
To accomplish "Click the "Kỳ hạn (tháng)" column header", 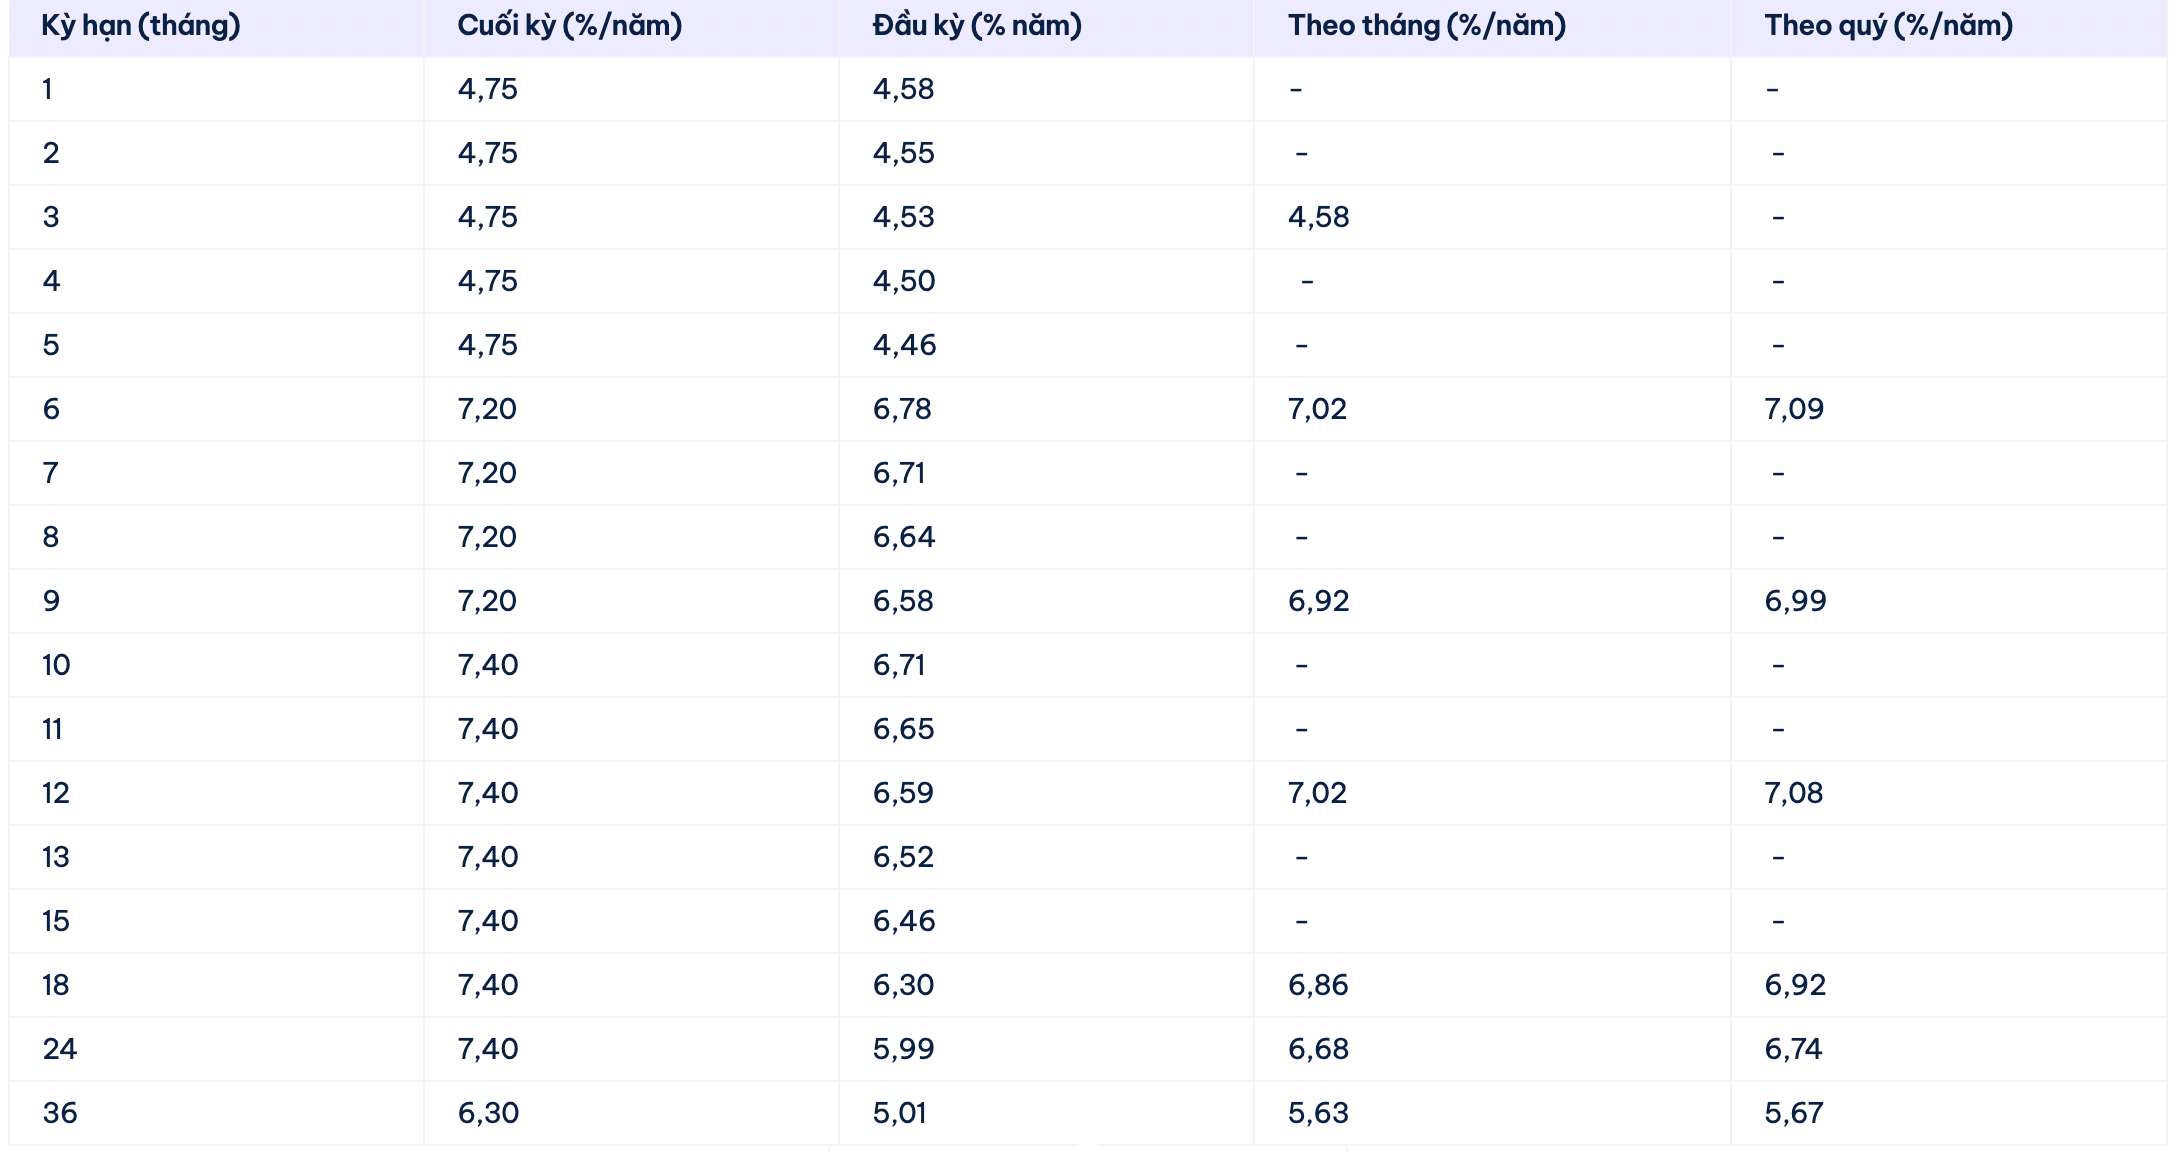I will click(x=141, y=26).
